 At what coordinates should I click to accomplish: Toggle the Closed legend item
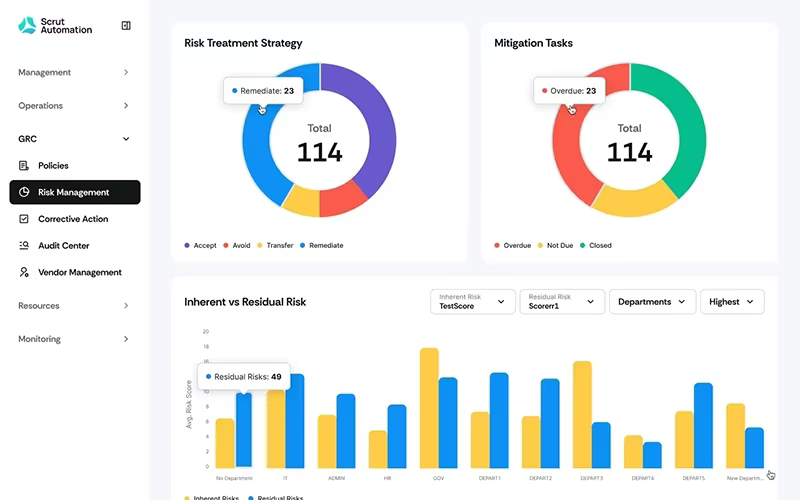point(595,245)
